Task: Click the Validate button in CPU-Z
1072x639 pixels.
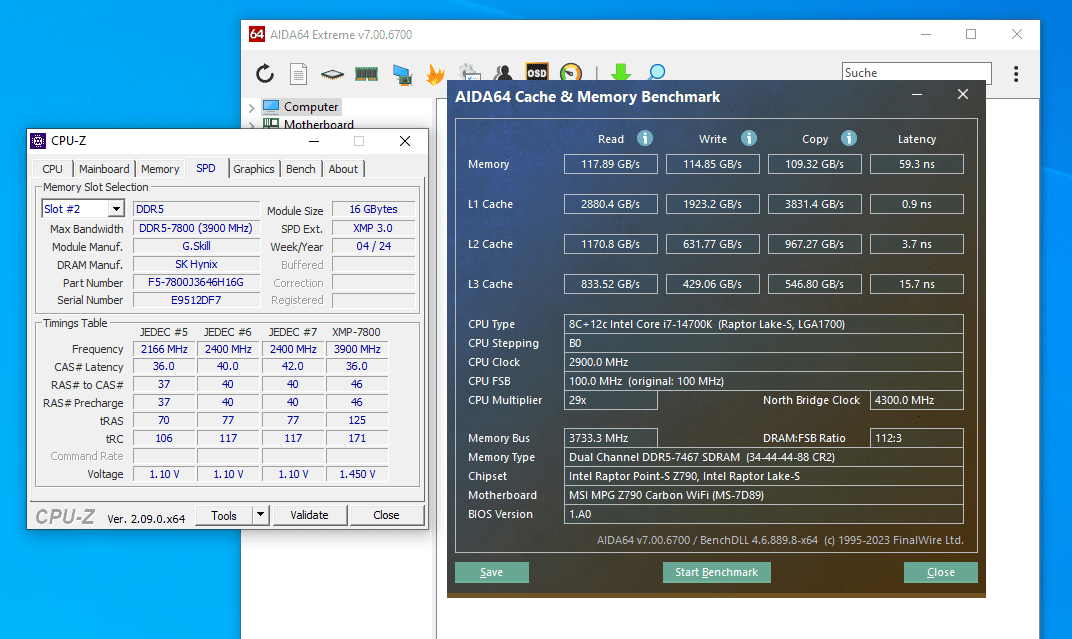Action: [309, 515]
